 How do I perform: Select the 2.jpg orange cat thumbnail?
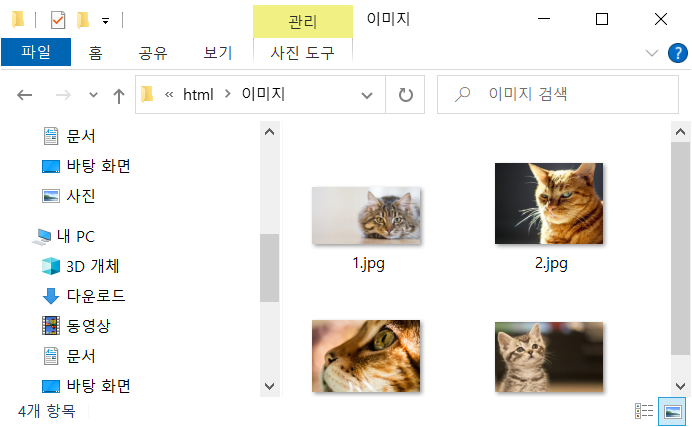point(549,203)
